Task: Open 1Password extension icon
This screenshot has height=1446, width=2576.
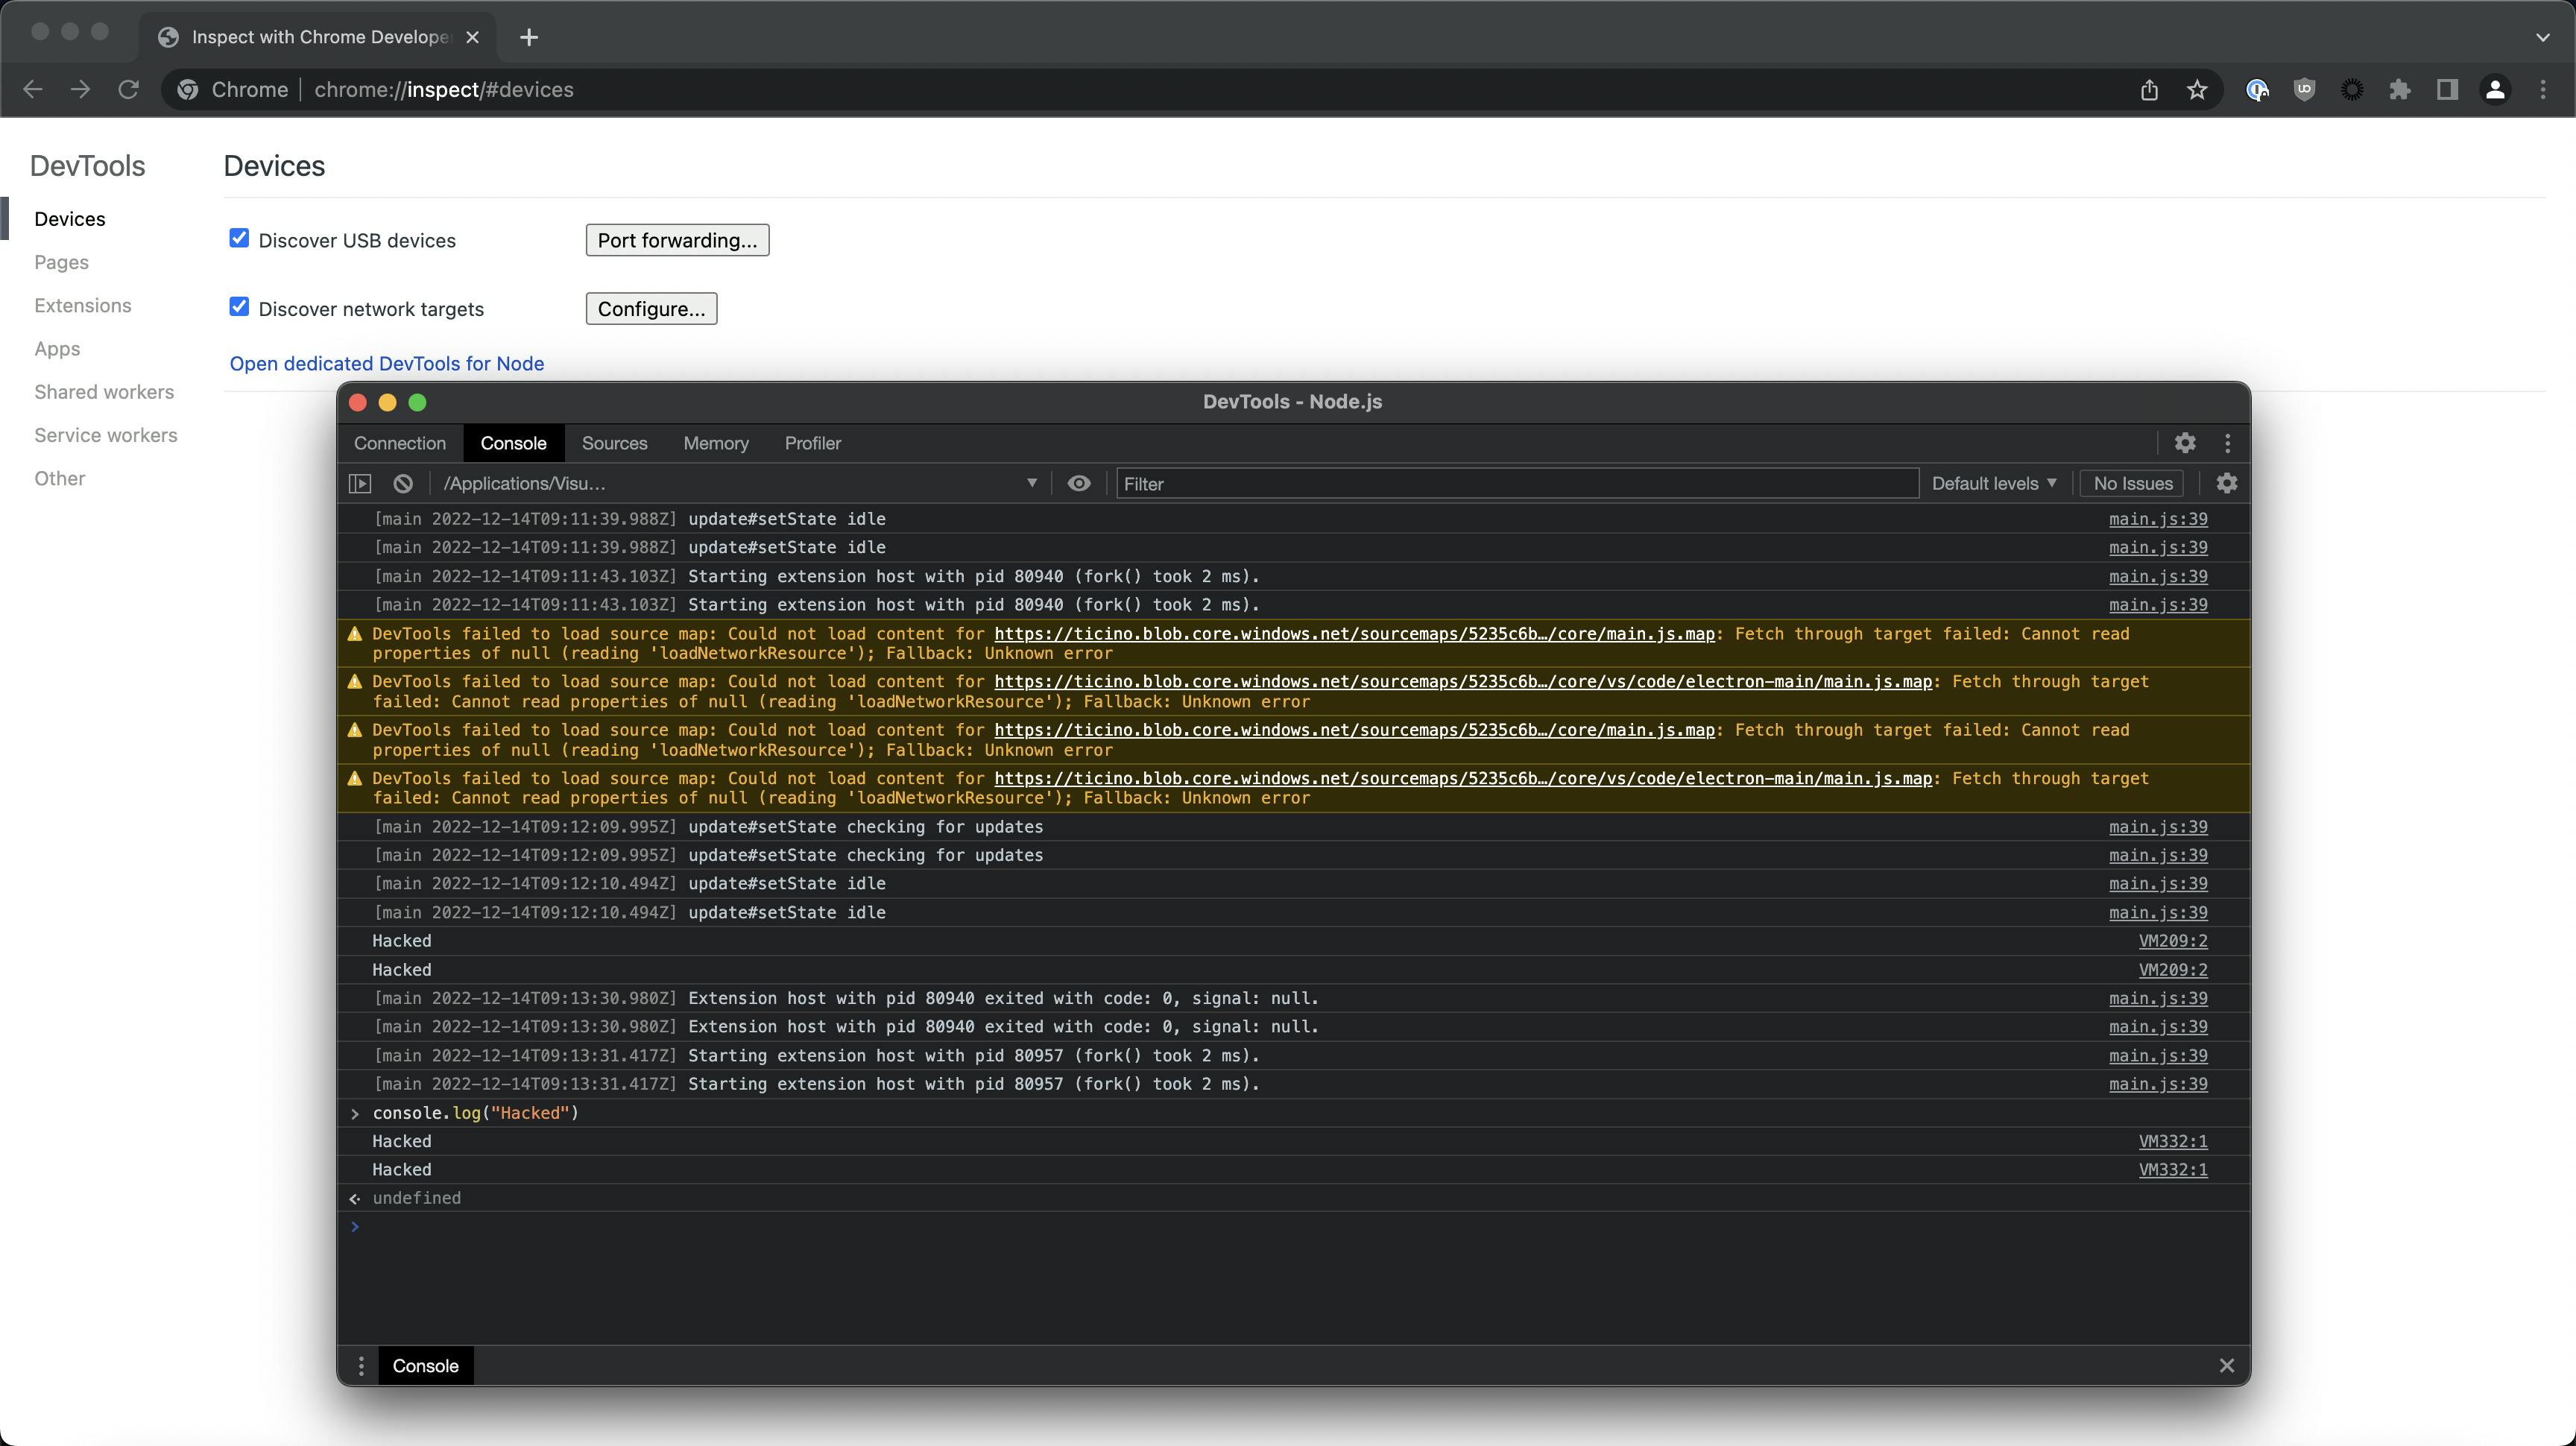Action: tap(2257, 90)
